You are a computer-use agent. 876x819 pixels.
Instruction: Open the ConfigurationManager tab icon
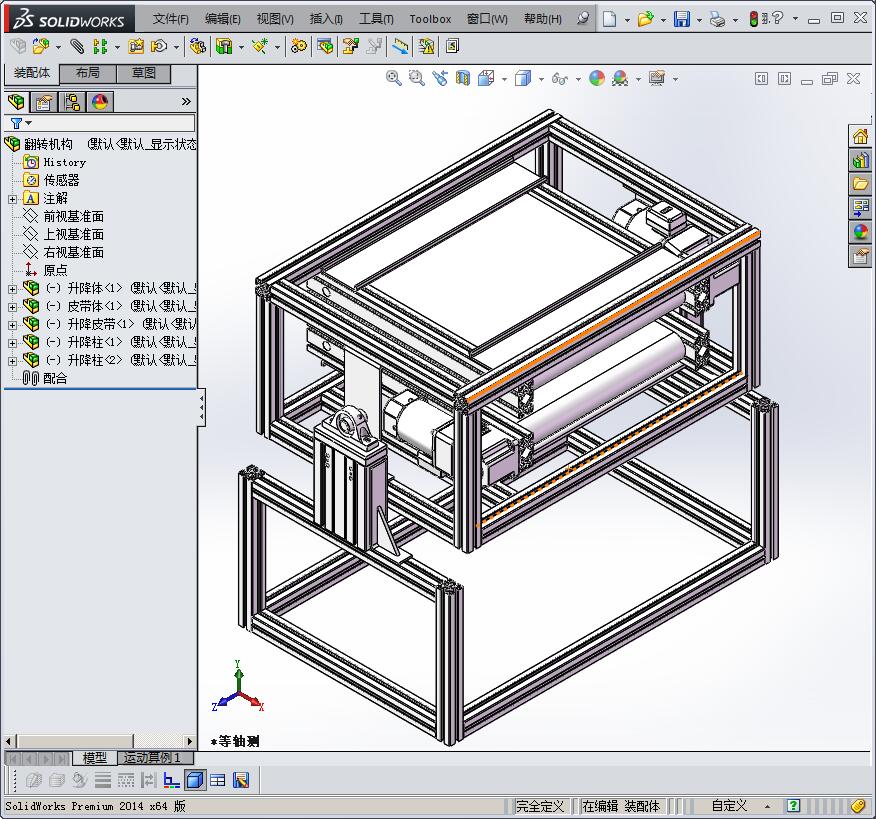click(x=72, y=102)
